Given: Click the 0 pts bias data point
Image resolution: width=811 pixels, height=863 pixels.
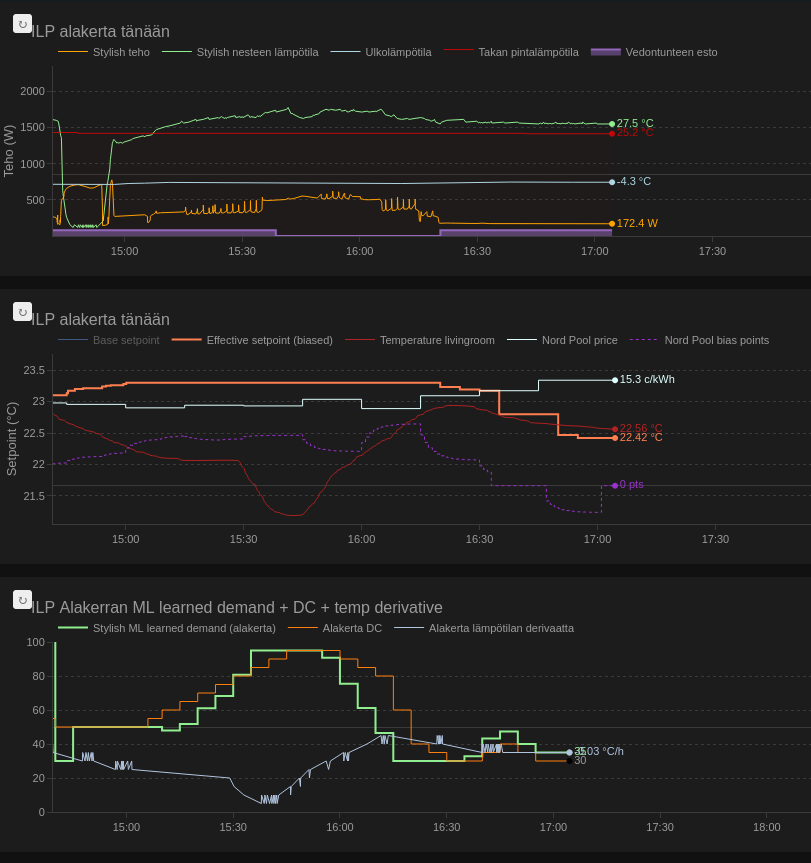Looking at the screenshot, I should 615,485.
